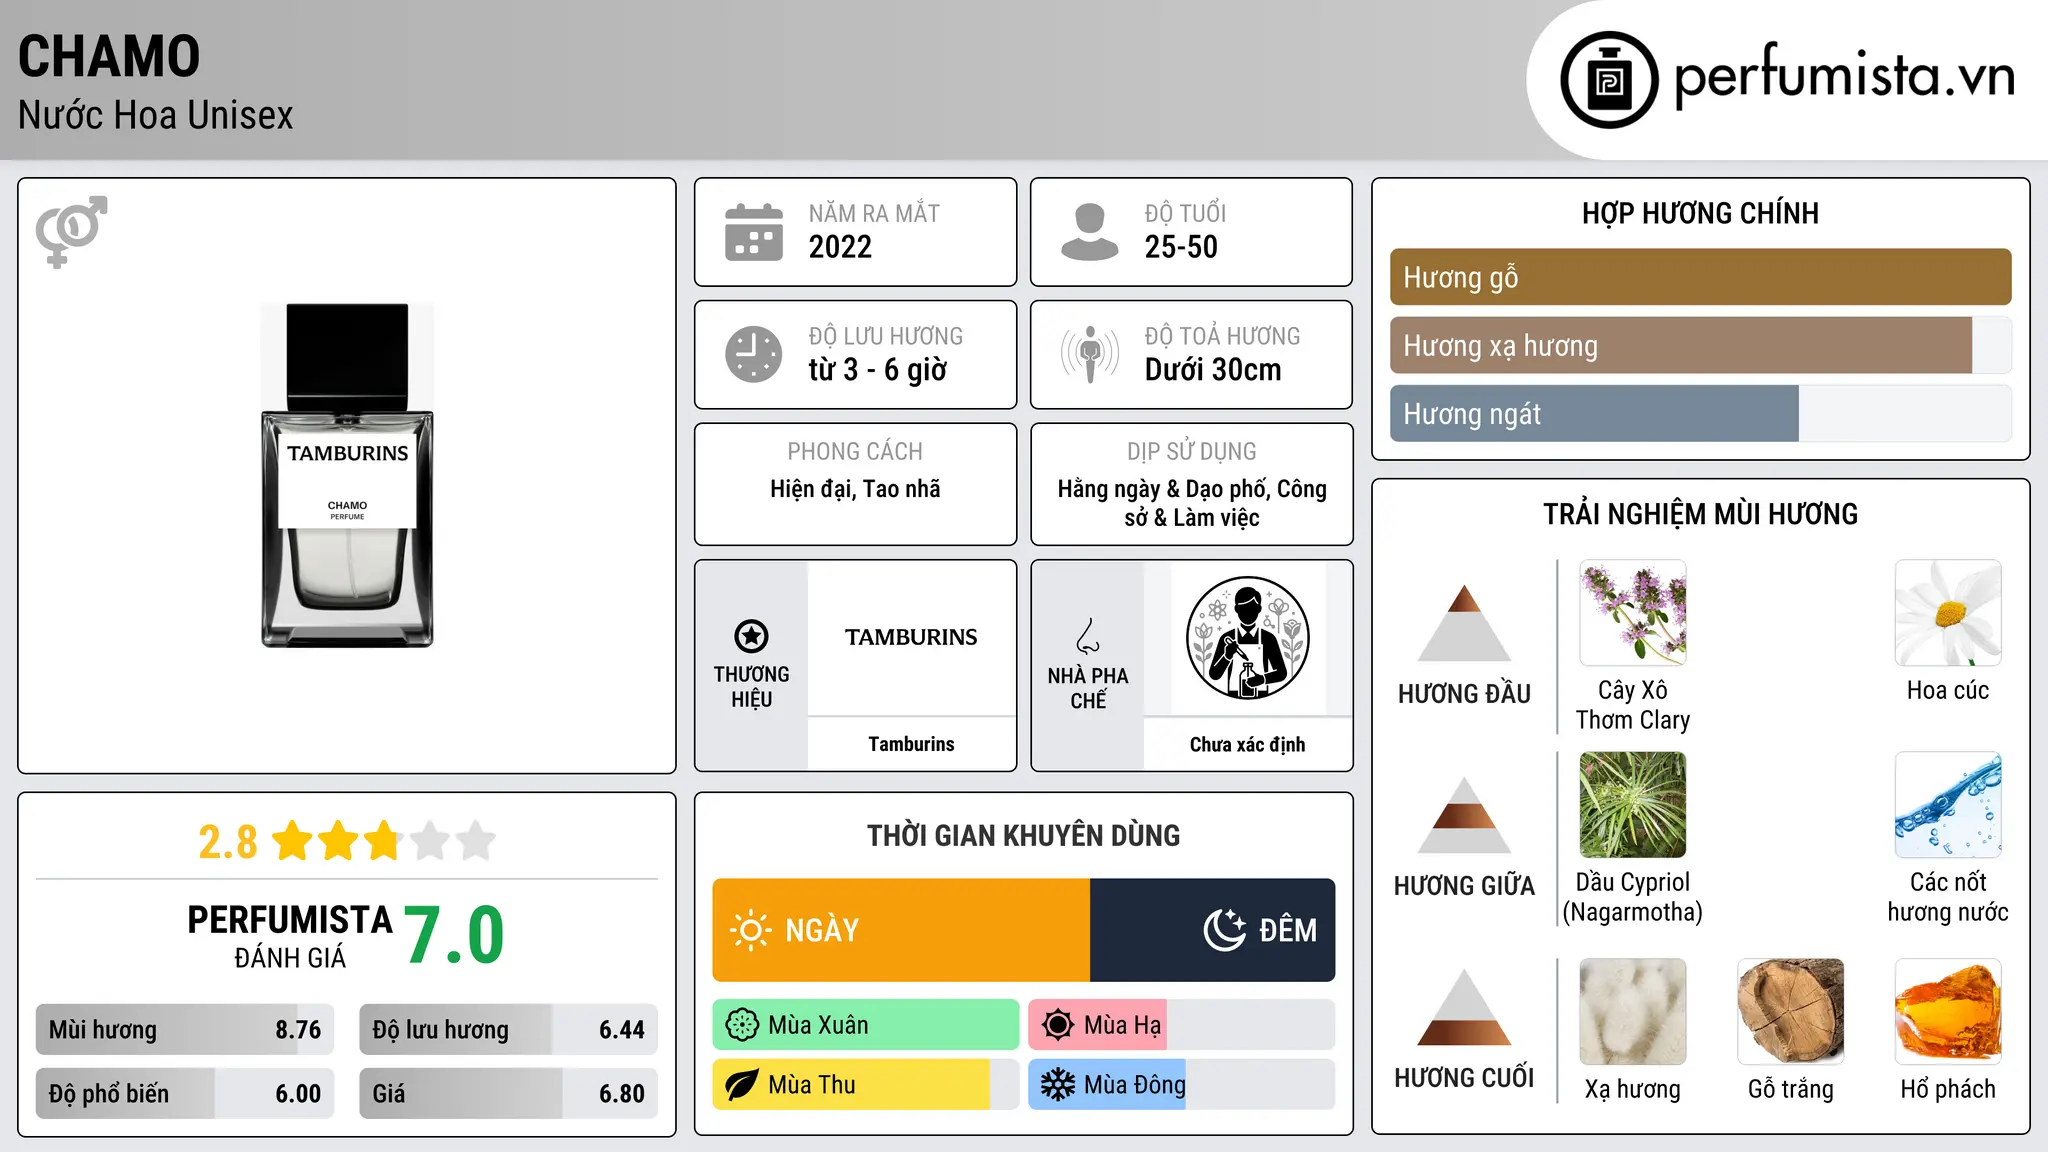This screenshot has width=2048, height=1152.
Task: Click the sun icon in the Ngày bar
Action: (x=750, y=930)
